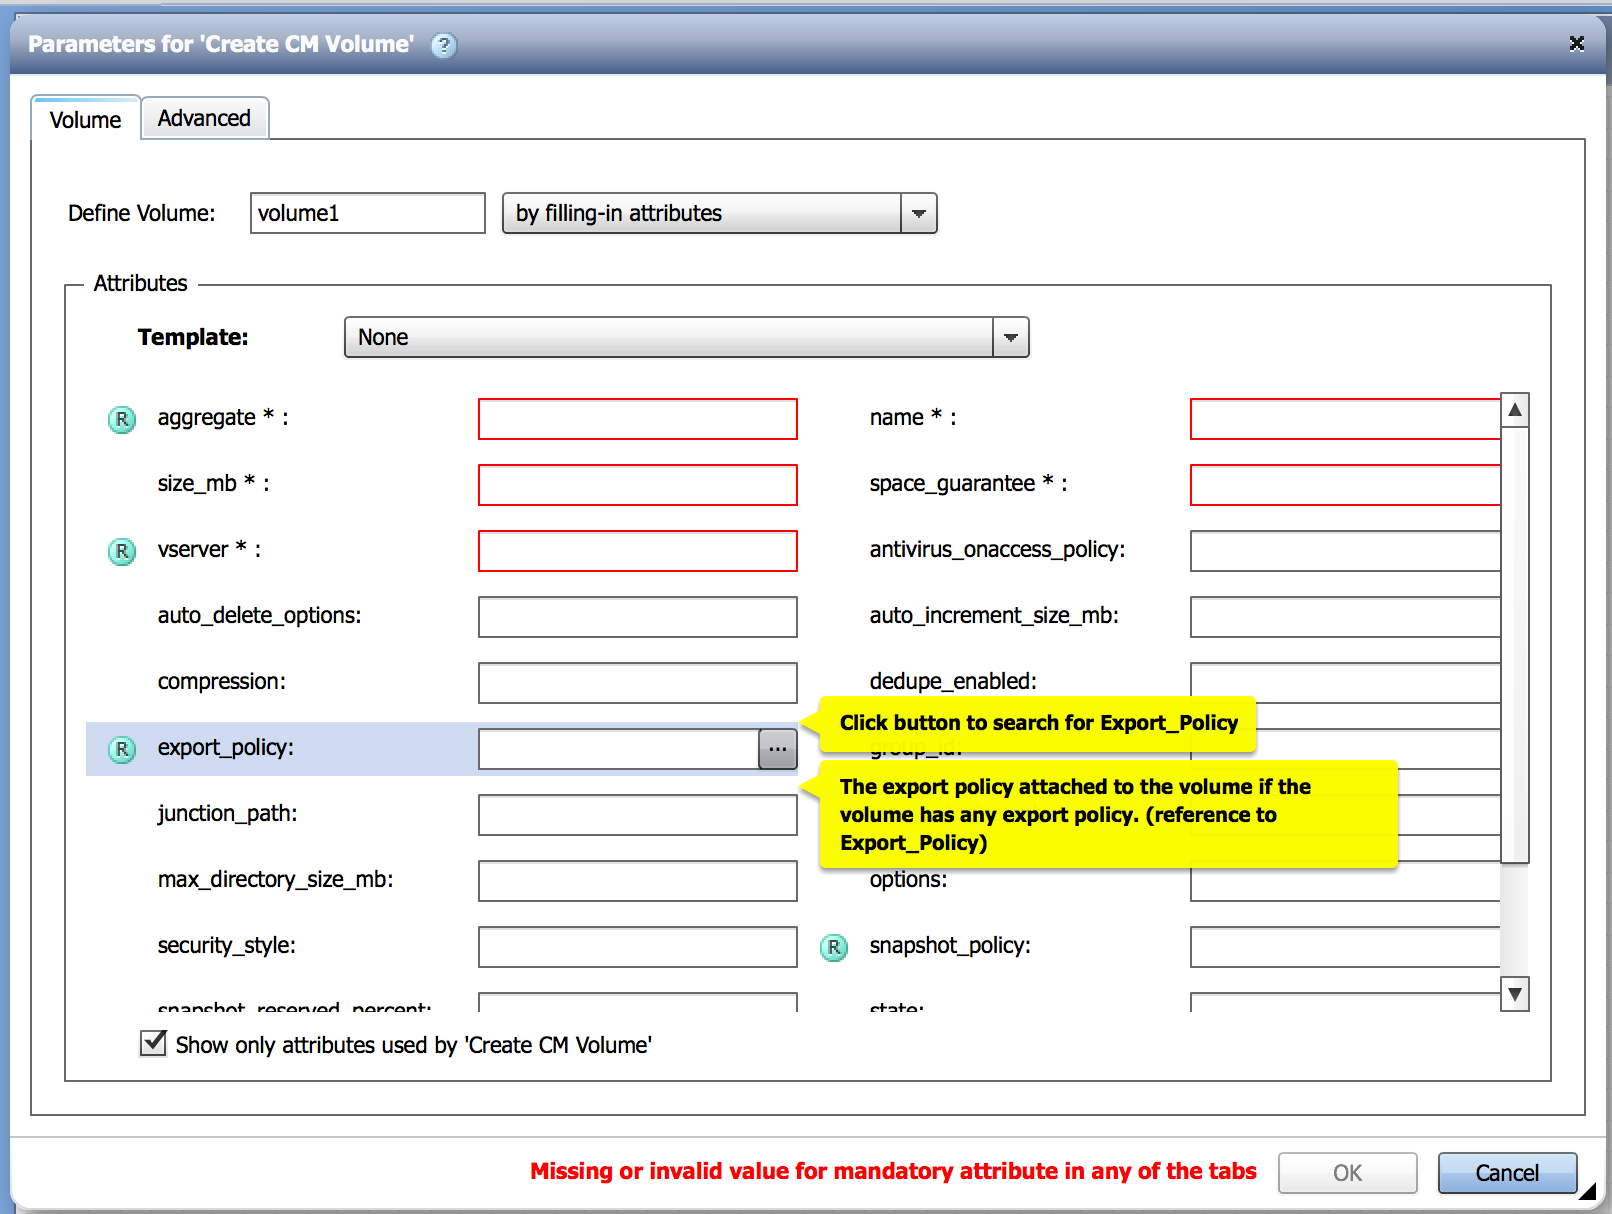The width and height of the screenshot is (1612, 1214).
Task: Open the export_policy search ellipsis button
Action: point(777,749)
